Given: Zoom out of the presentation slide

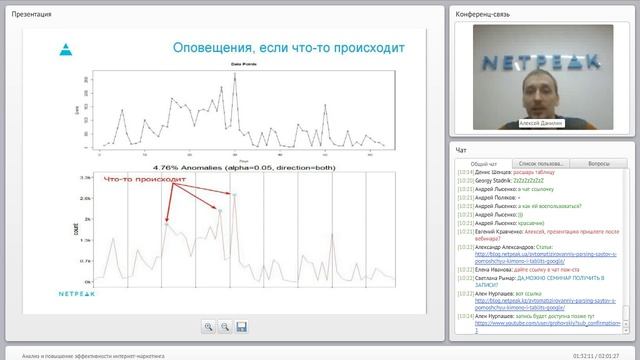Looking at the screenshot, I should point(225,327).
